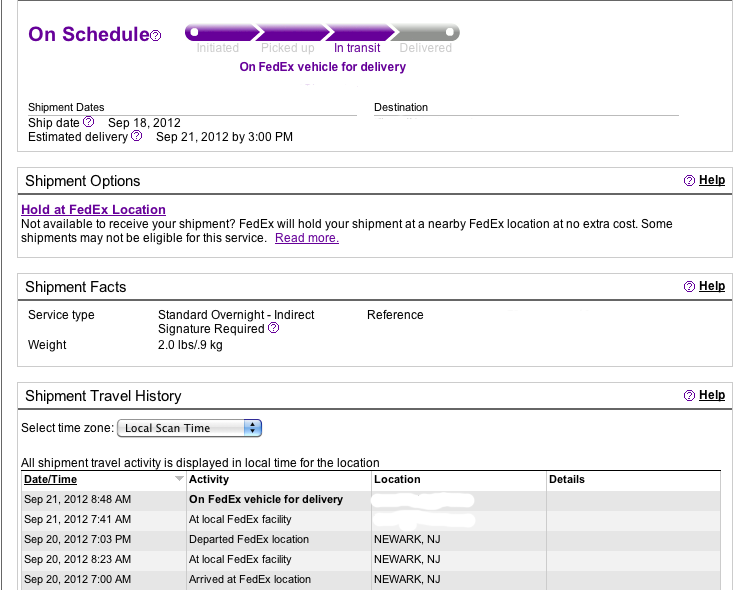The width and height of the screenshot is (745, 590).
Task: Click help icon after Signature Required
Action: tap(274, 328)
